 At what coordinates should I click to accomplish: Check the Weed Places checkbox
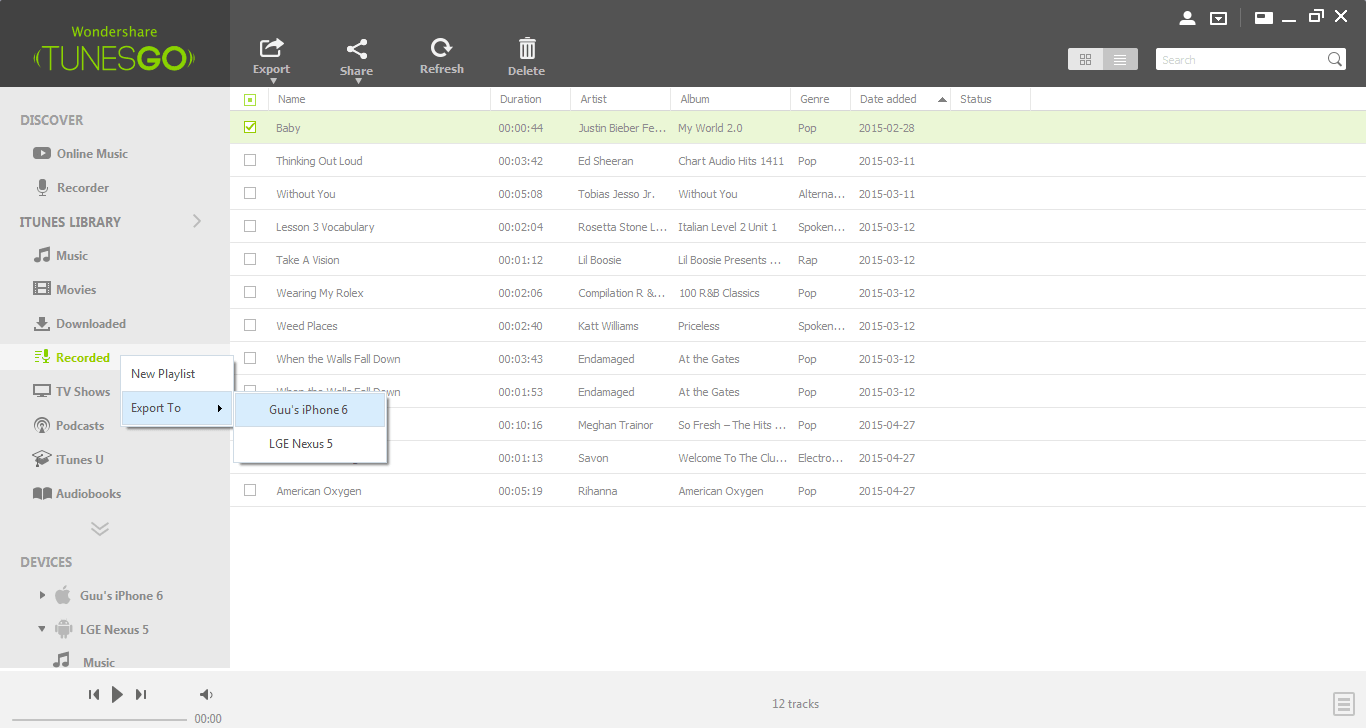[250, 325]
